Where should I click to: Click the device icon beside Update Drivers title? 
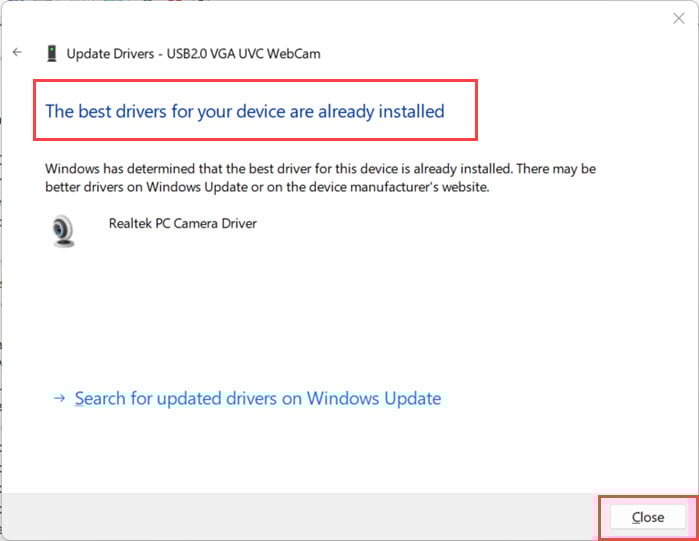click(52, 53)
